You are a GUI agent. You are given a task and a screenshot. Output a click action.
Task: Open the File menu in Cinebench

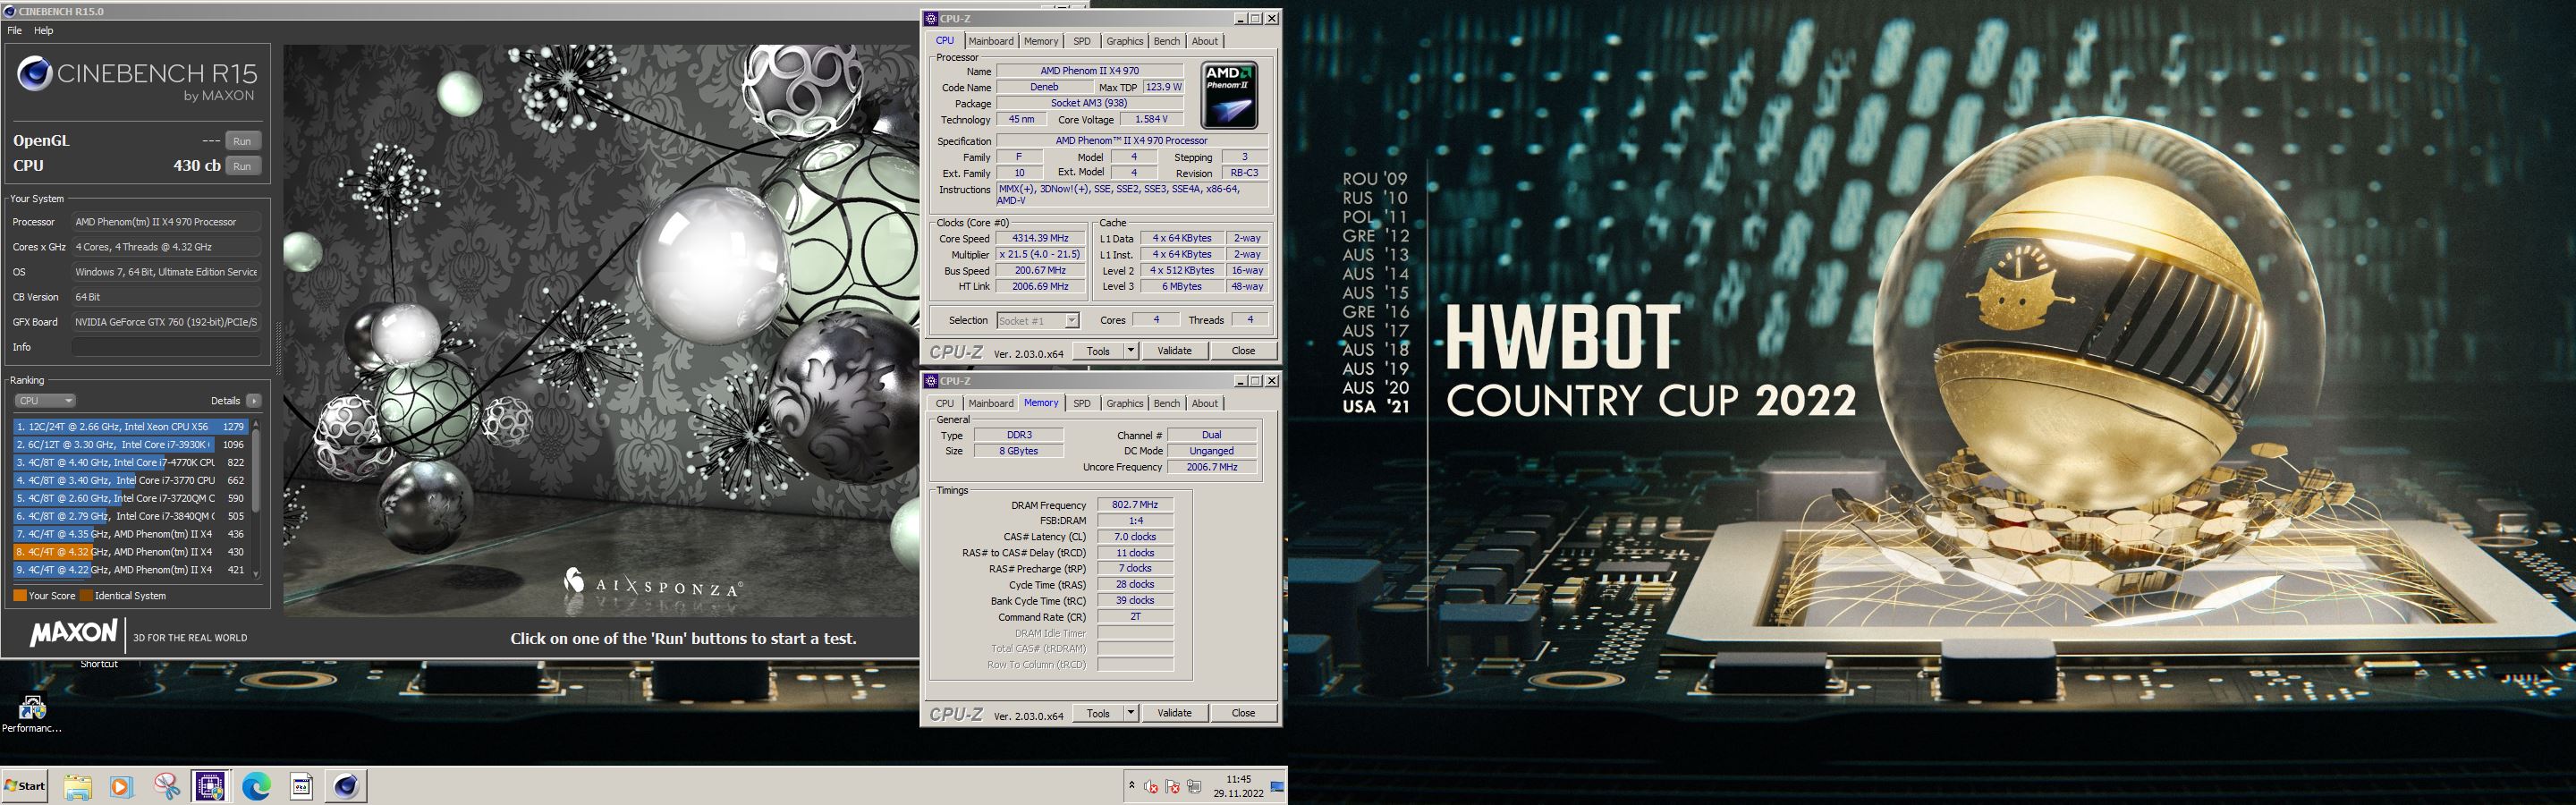point(15,31)
